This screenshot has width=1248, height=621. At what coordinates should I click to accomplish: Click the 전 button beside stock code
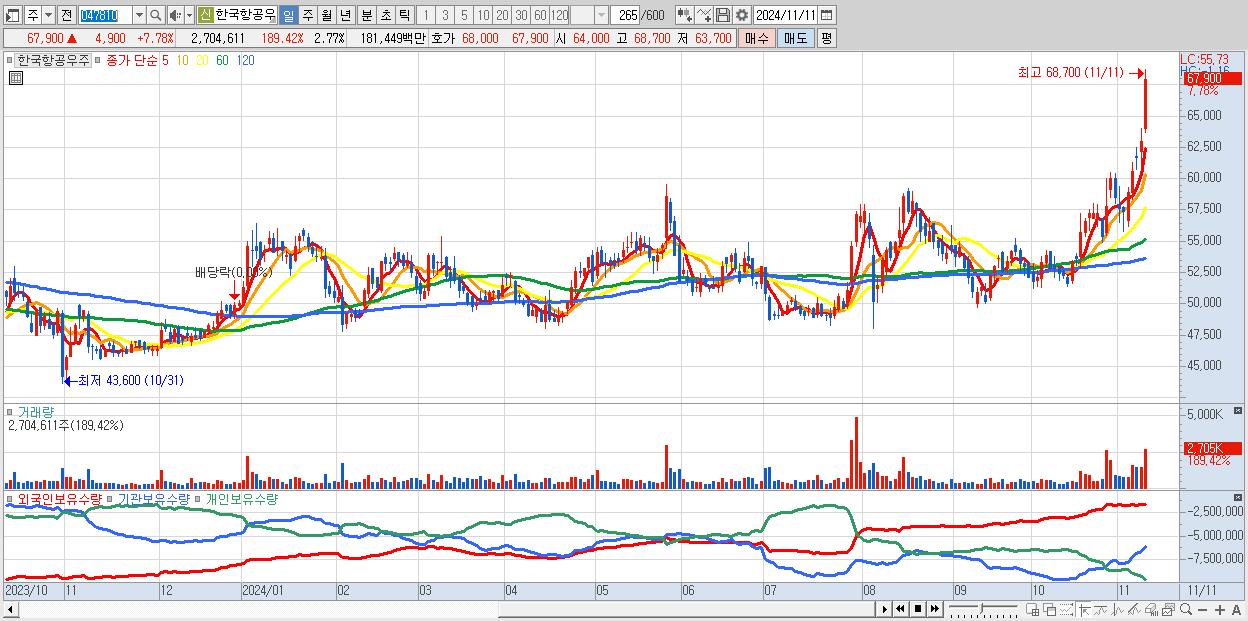(x=66, y=15)
